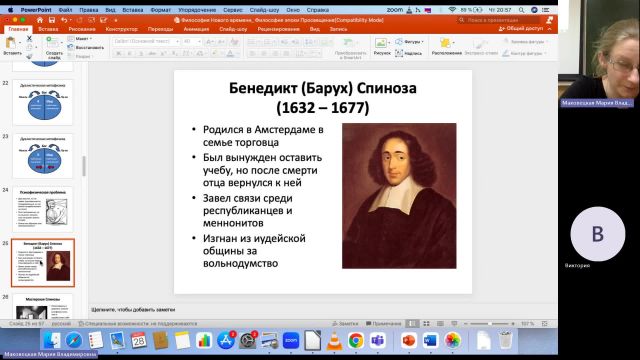This screenshot has width=640, height=360.
Task: Switch to slide sorter view icon
Action: (427, 324)
